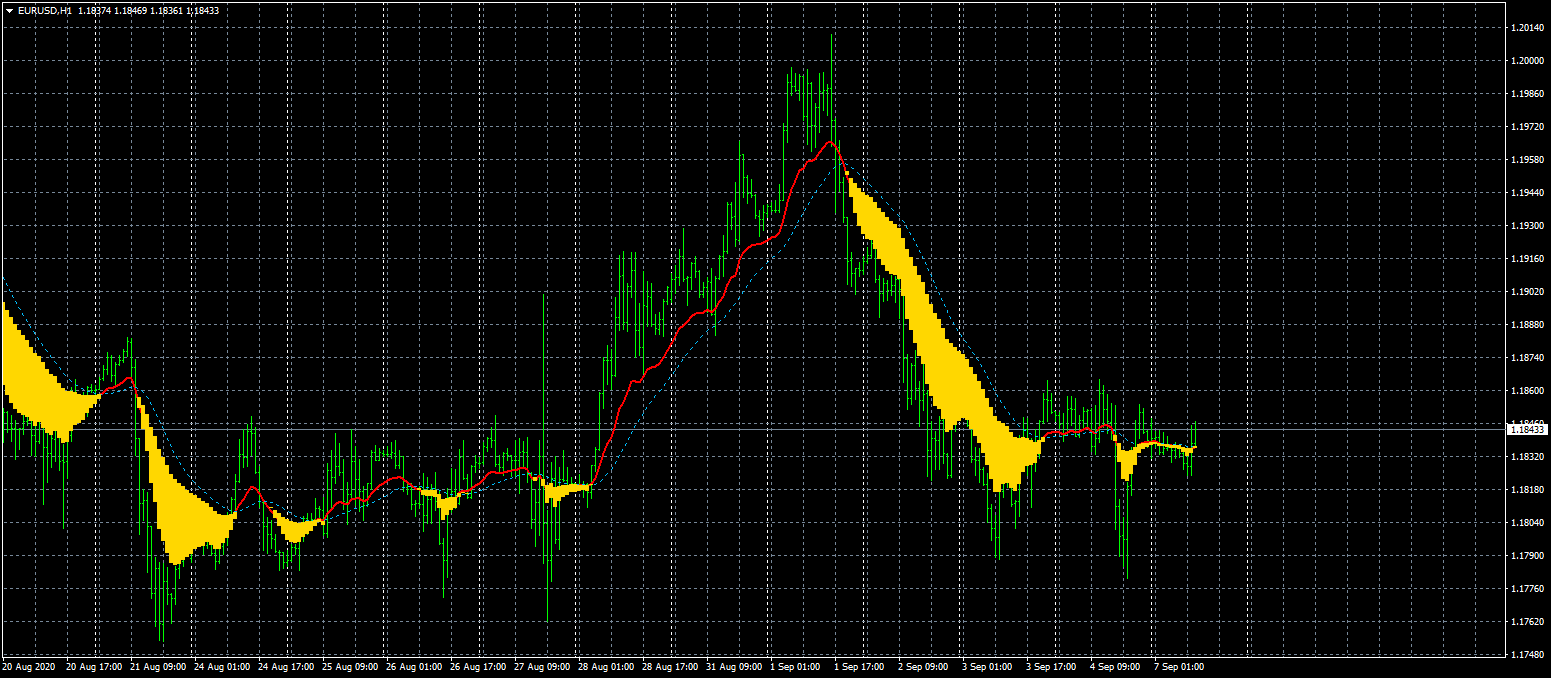
Task: Click the 1.17760 price scale label
Action: 1526,589
